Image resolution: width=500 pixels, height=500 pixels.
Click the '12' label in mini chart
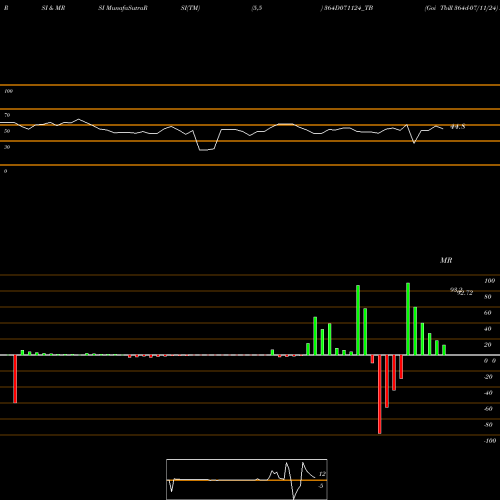[x=322, y=474]
